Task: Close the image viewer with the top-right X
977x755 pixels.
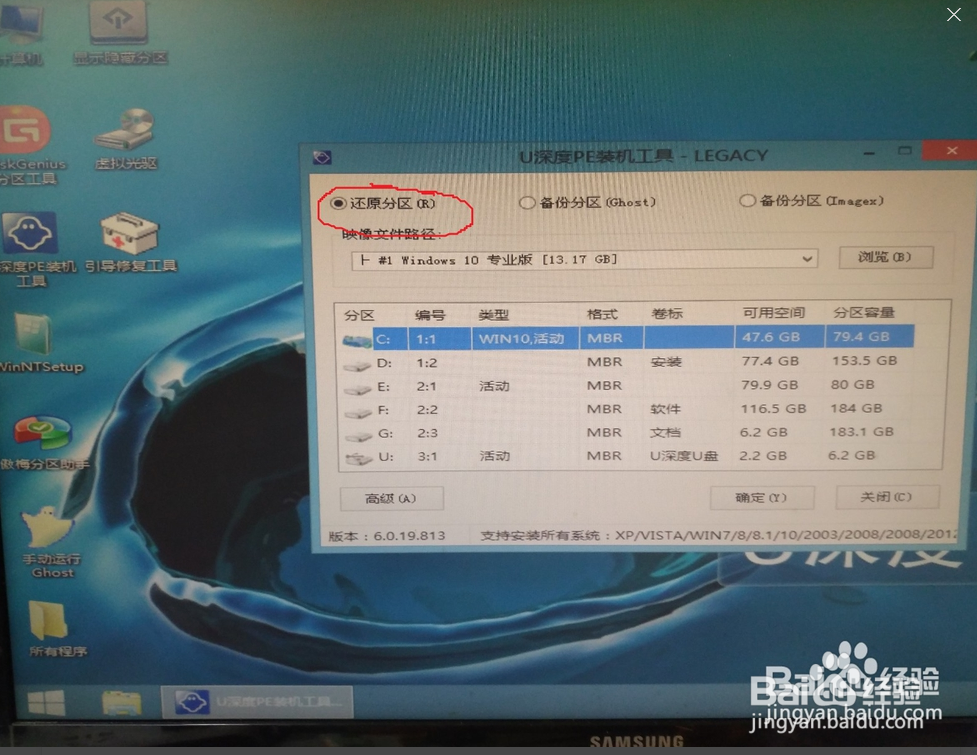Action: pos(953,14)
